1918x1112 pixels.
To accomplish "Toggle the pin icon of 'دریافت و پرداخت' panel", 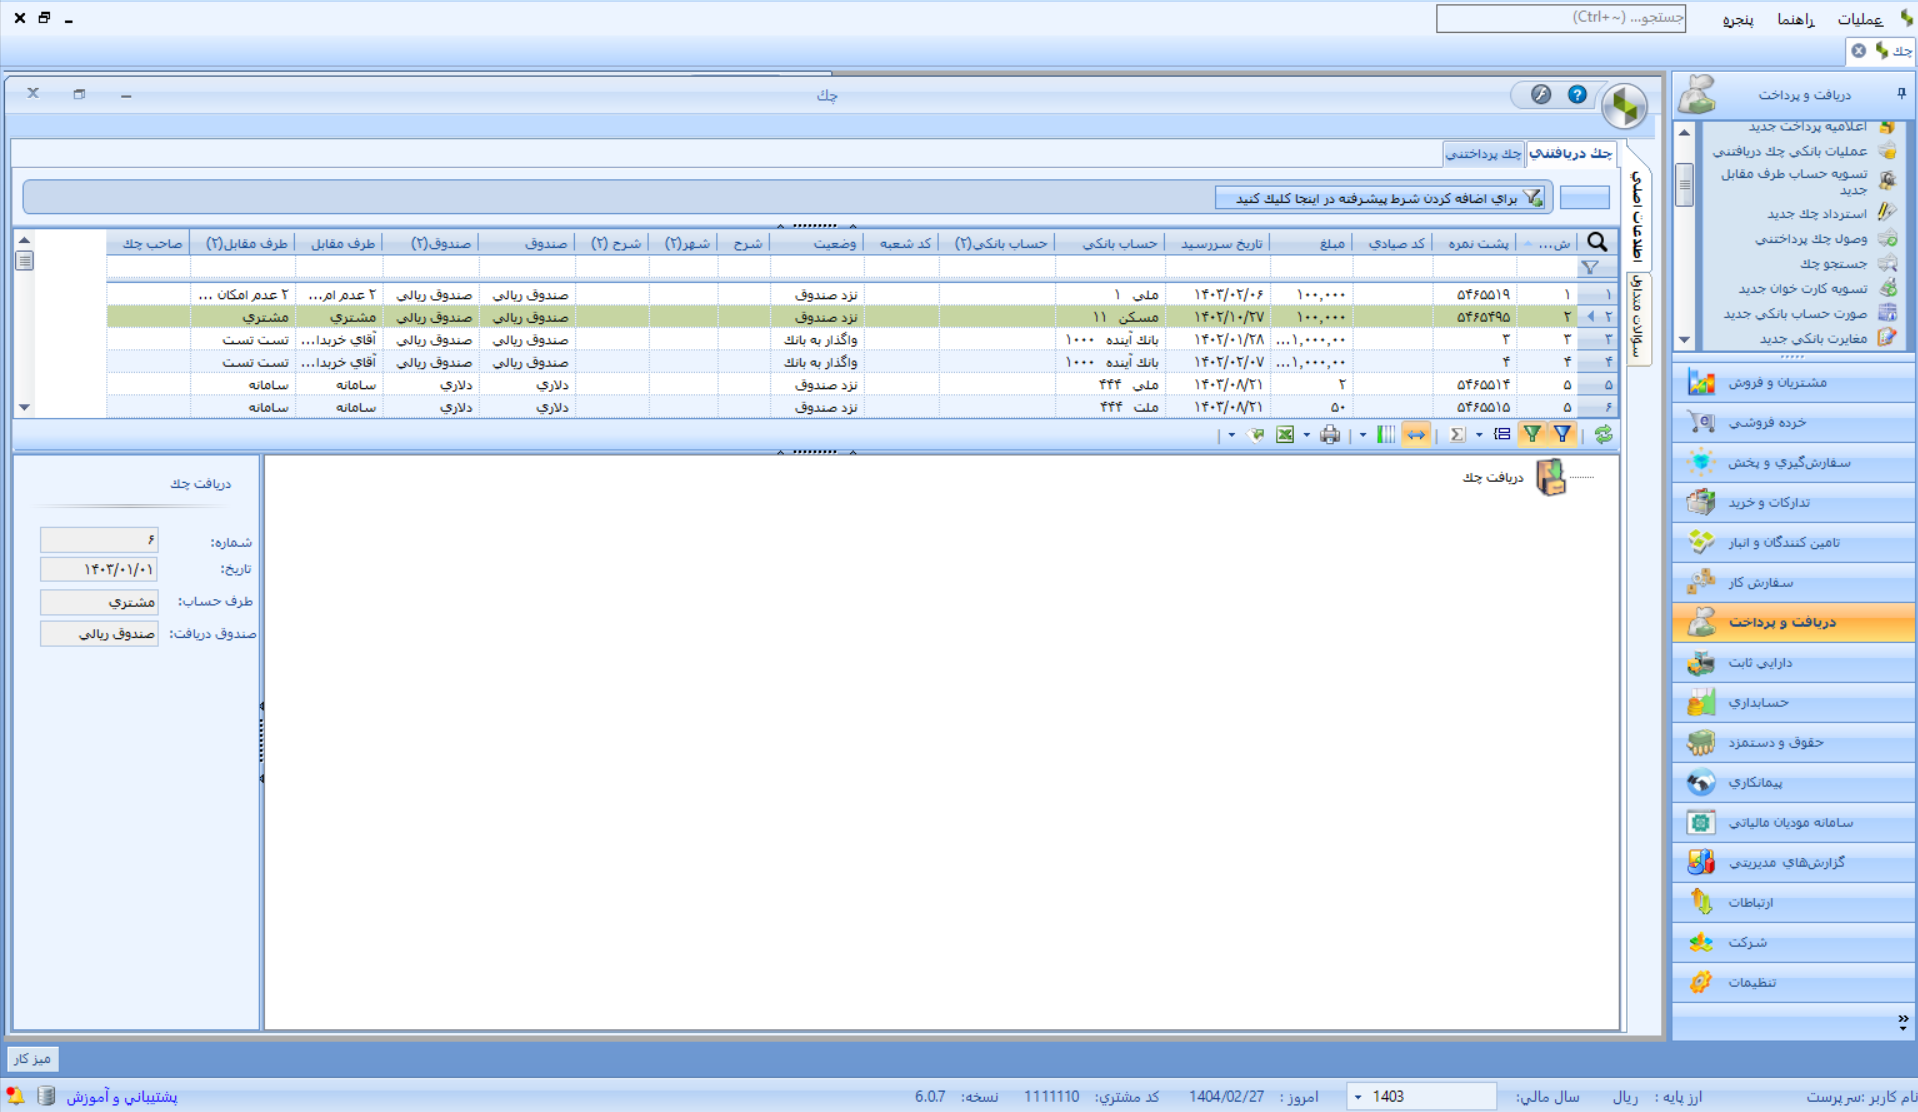I will pos(1901,93).
